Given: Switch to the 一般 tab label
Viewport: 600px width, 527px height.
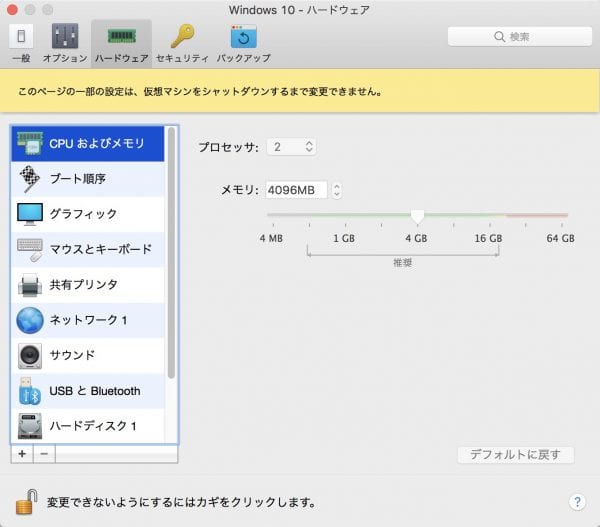Looking at the screenshot, I should click(21, 58).
